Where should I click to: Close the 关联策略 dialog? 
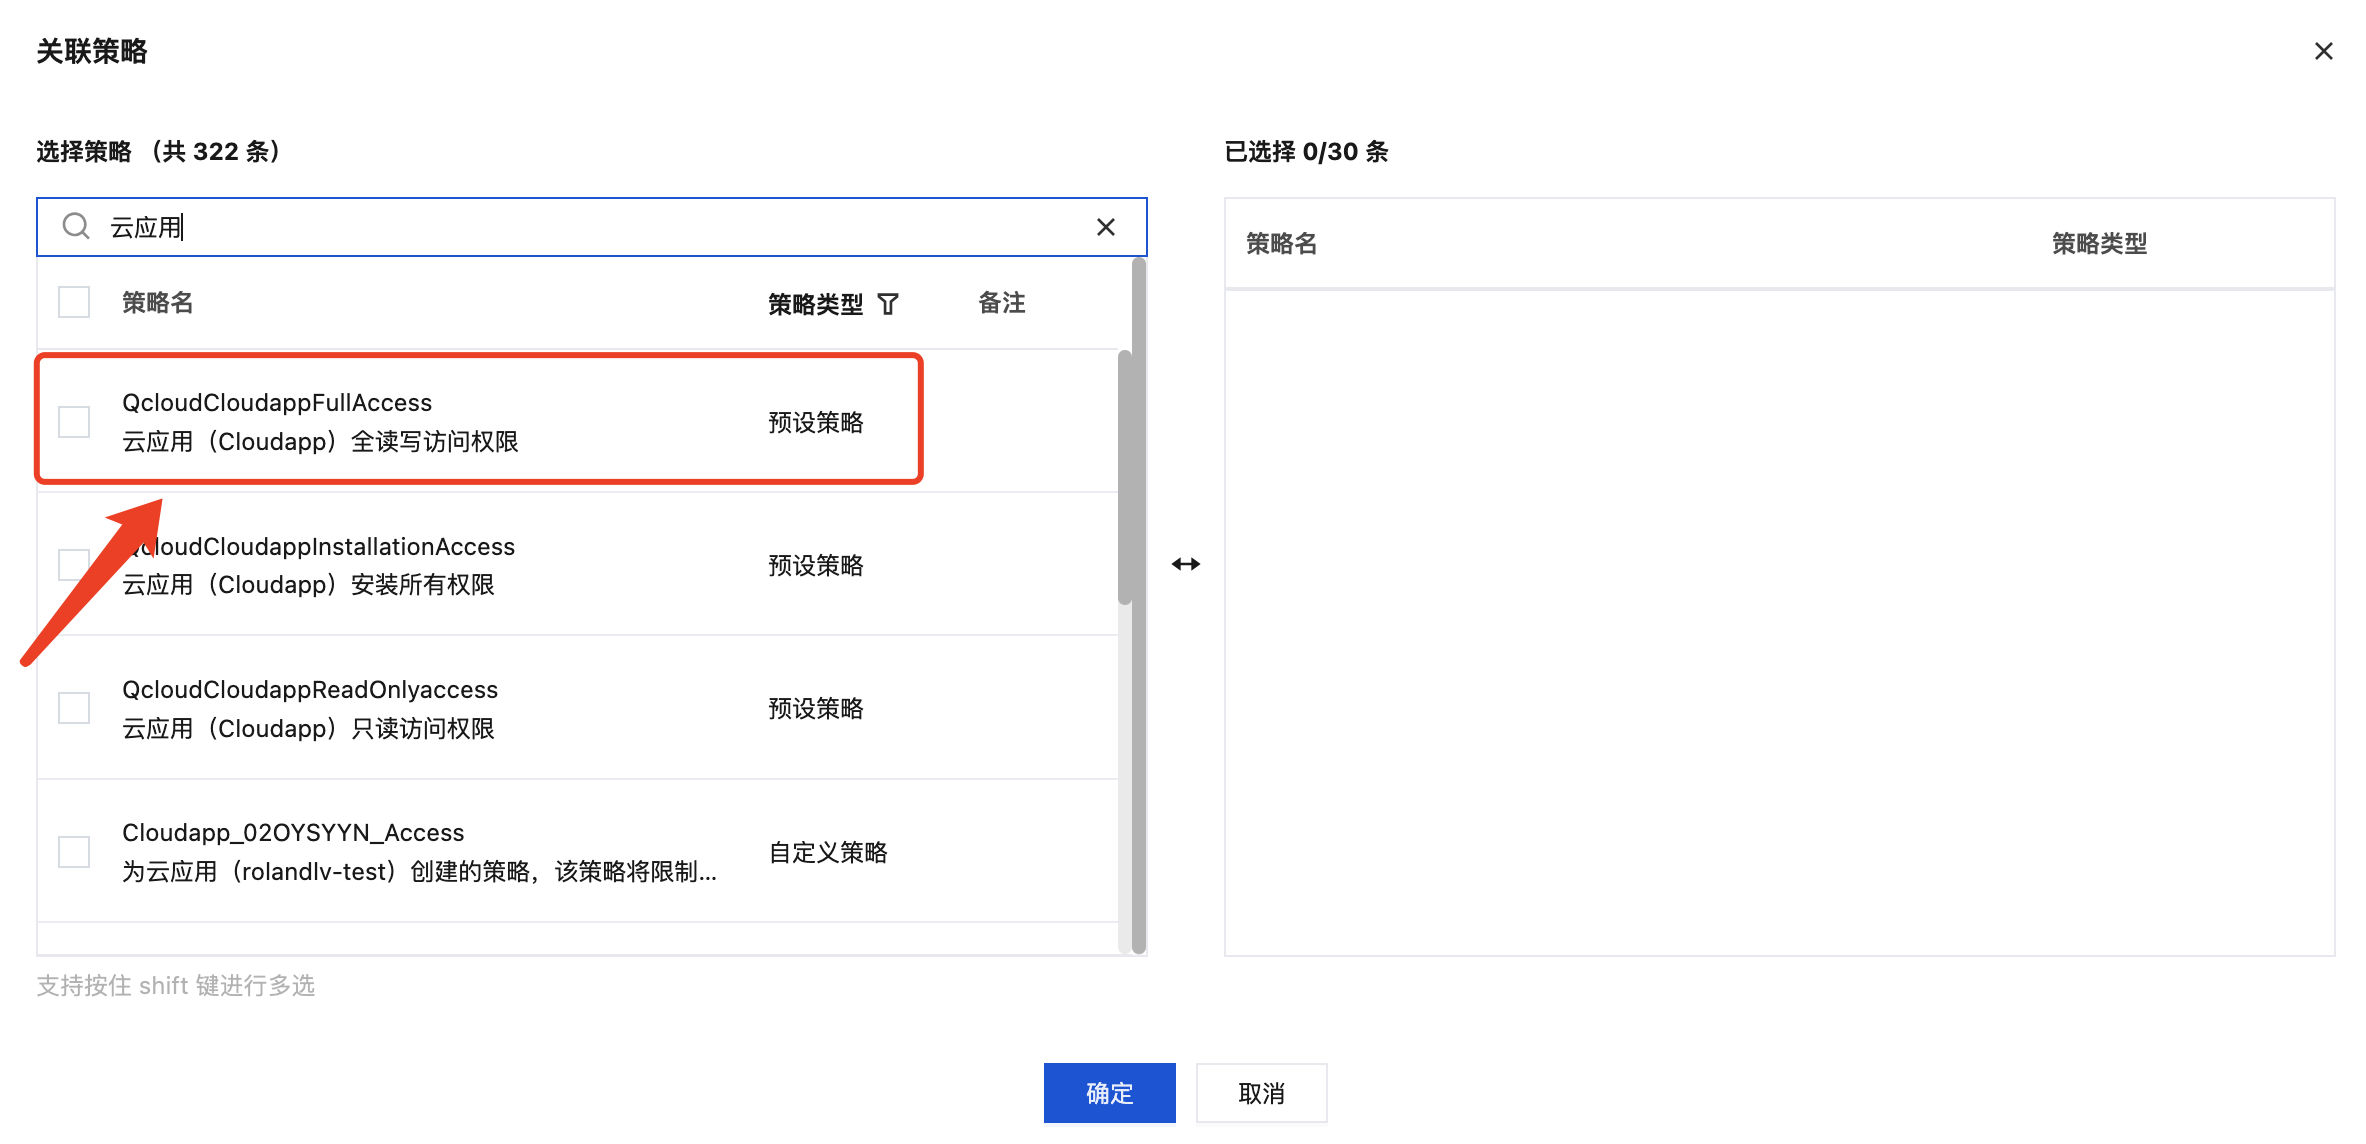[x=2323, y=51]
